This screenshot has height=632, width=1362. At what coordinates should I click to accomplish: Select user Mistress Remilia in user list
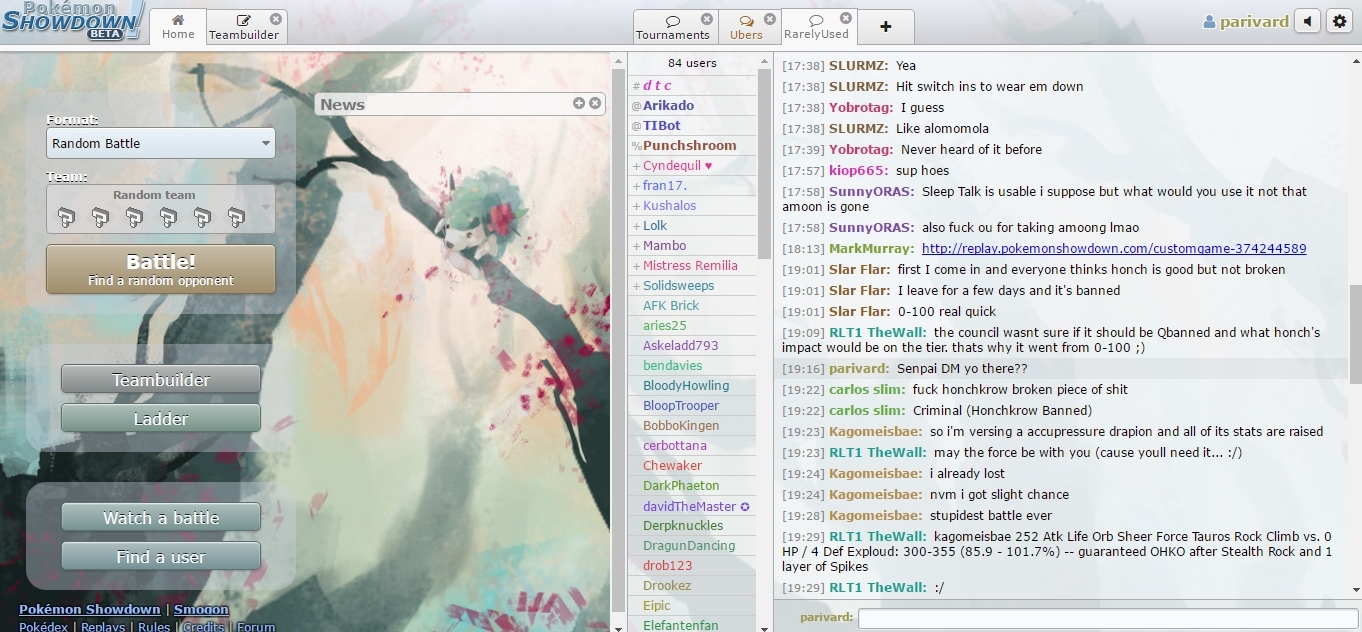point(692,265)
